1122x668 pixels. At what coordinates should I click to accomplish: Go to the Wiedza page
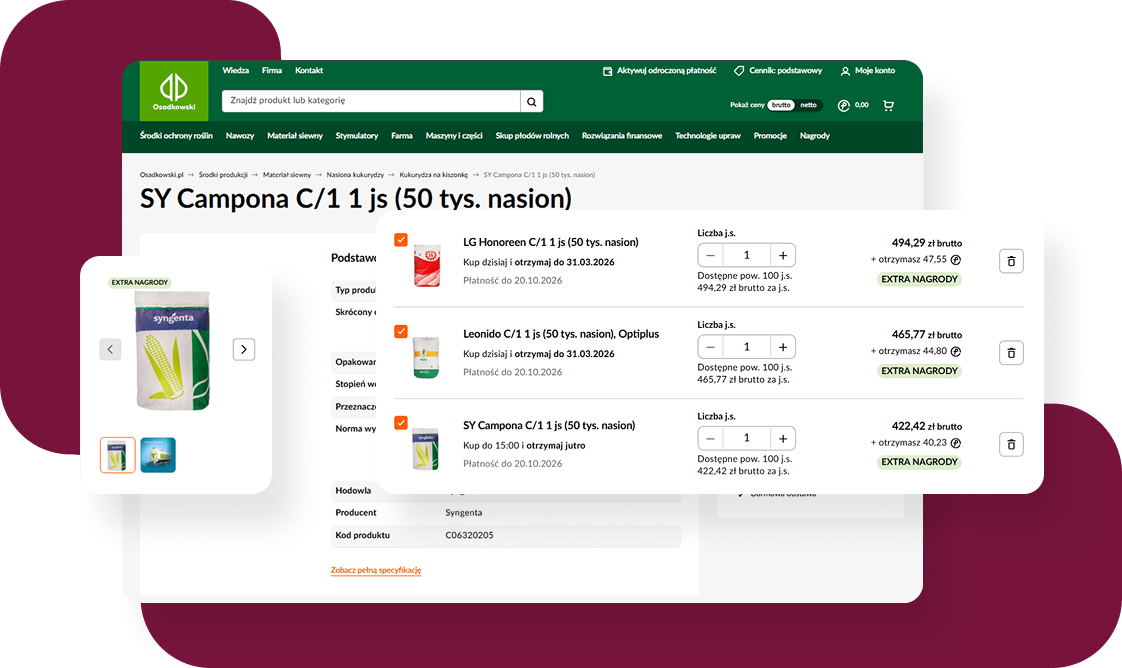[235, 71]
